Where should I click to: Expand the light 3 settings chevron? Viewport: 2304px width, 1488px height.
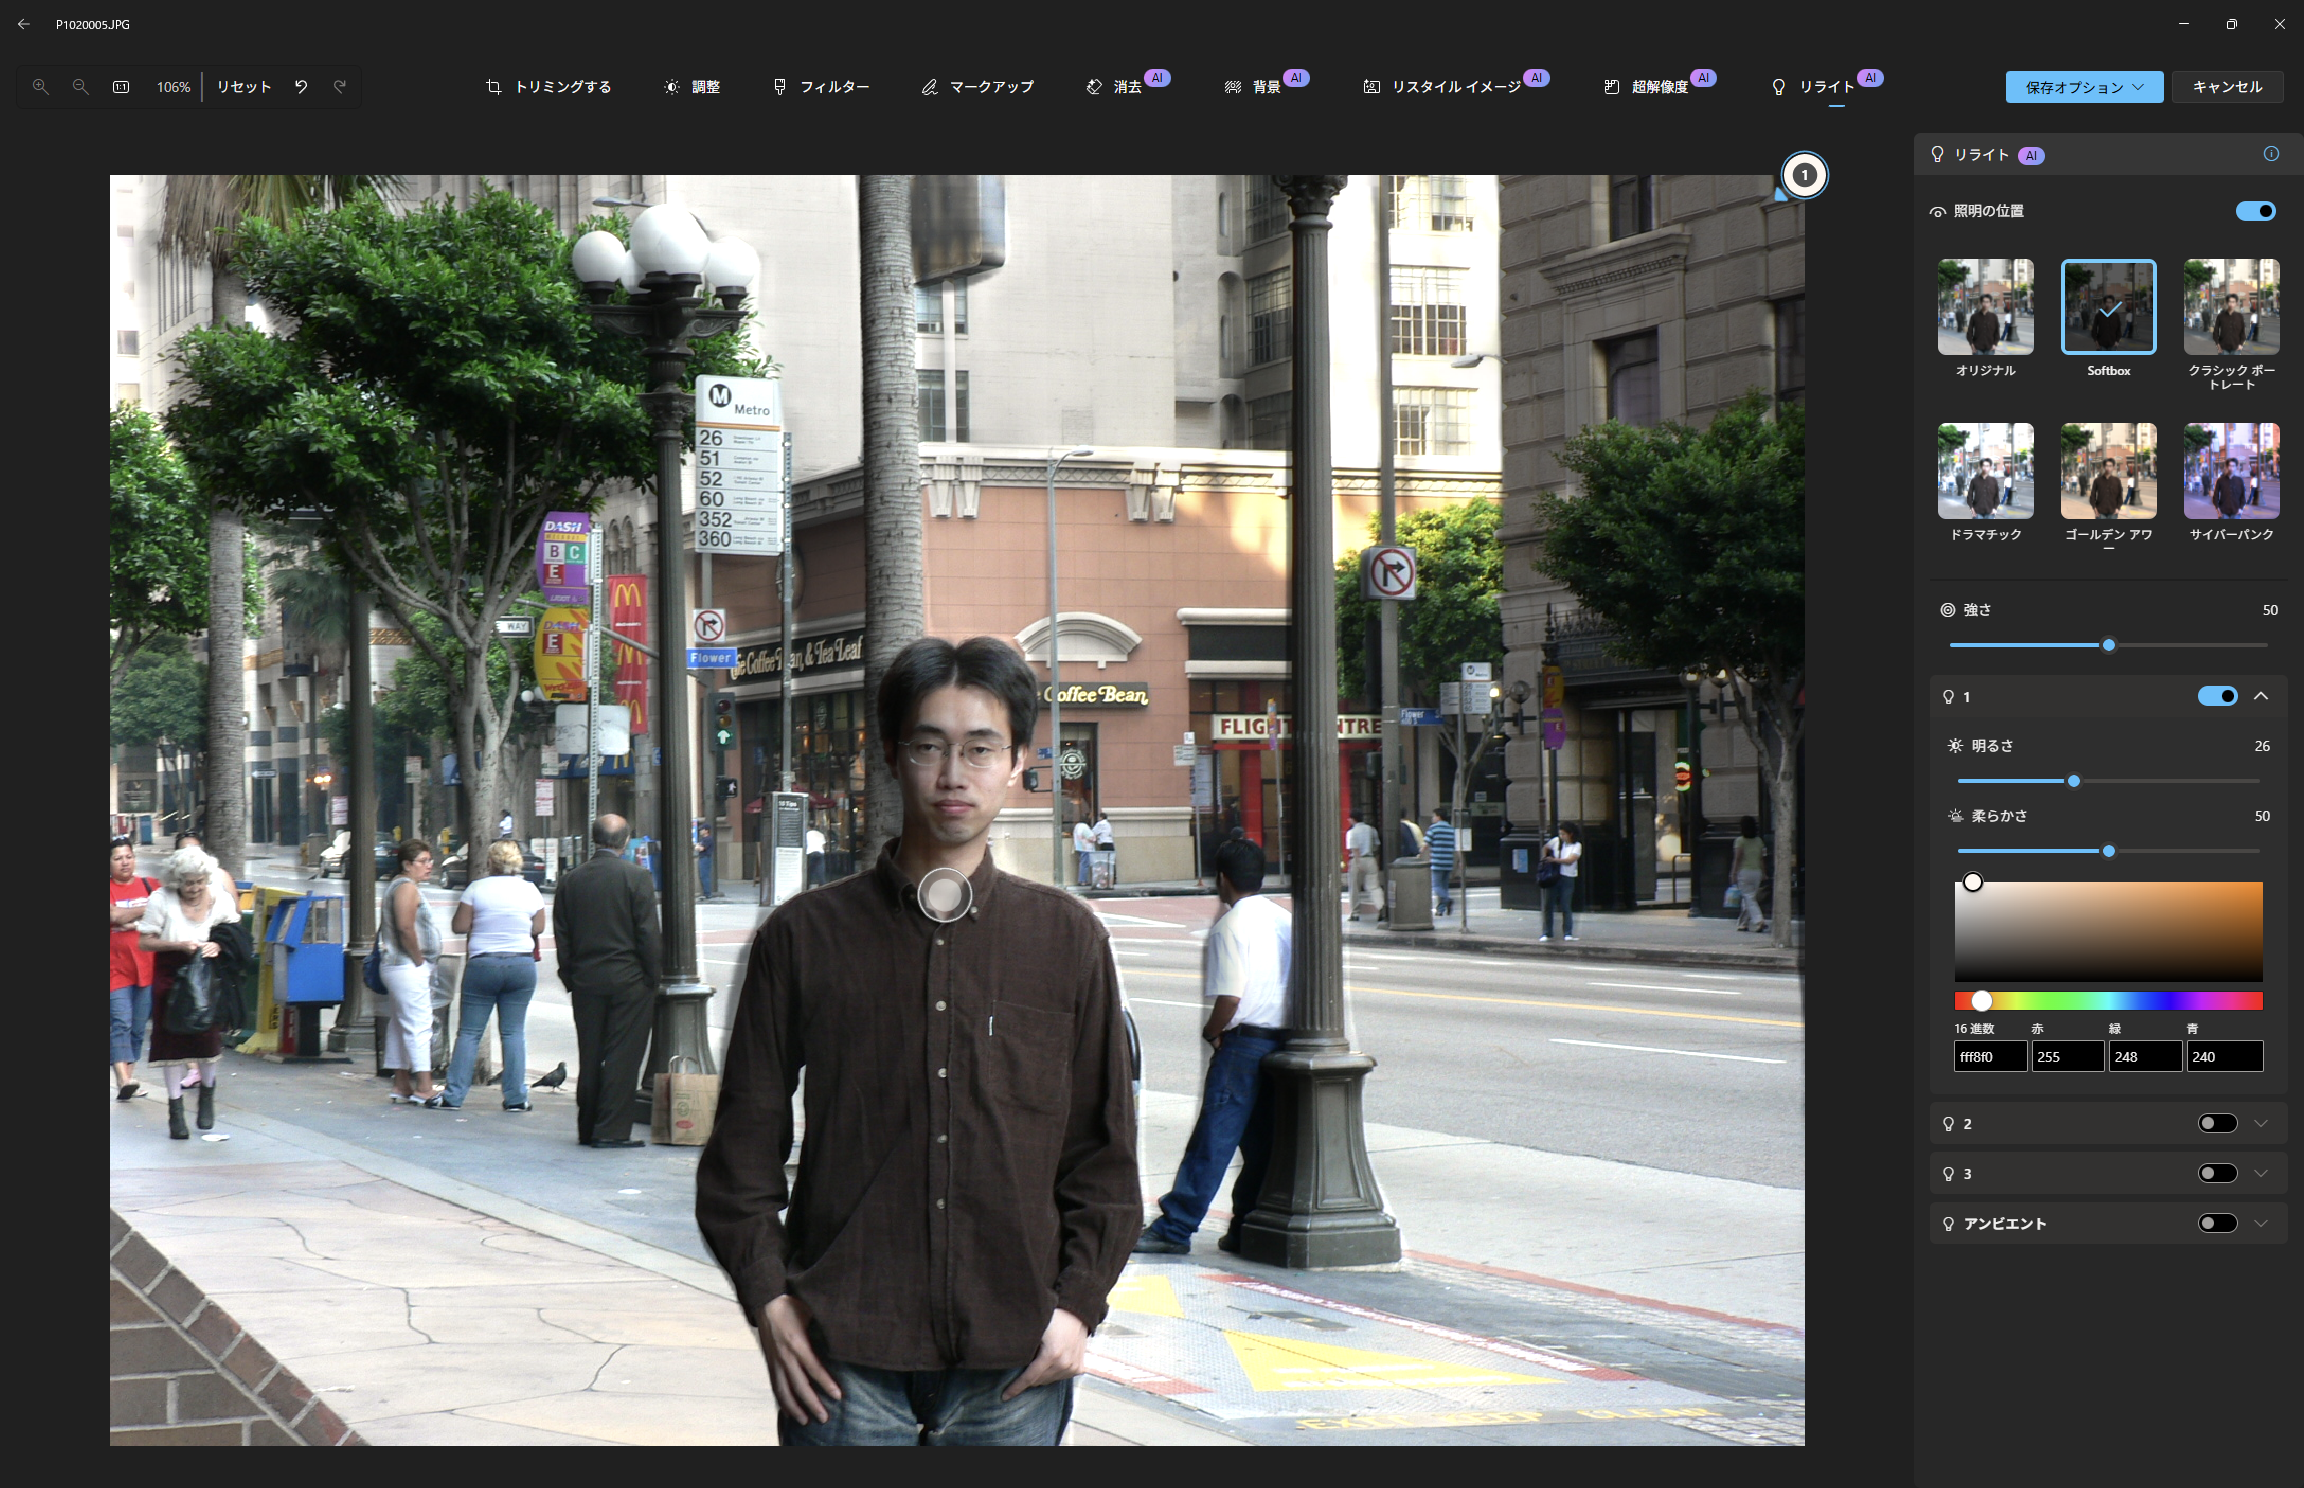(x=2261, y=1173)
